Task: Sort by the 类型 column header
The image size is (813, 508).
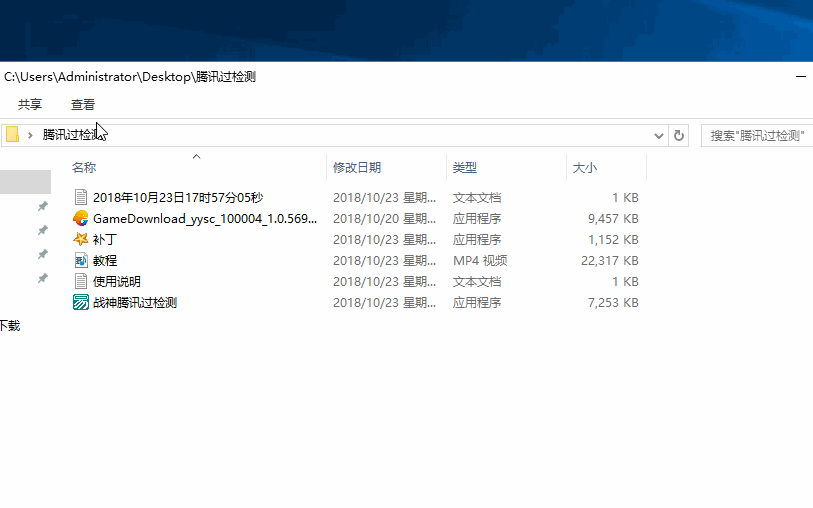Action: point(465,167)
